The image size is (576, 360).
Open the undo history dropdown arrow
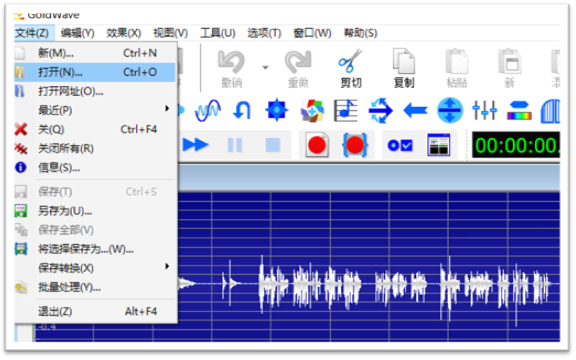point(265,68)
